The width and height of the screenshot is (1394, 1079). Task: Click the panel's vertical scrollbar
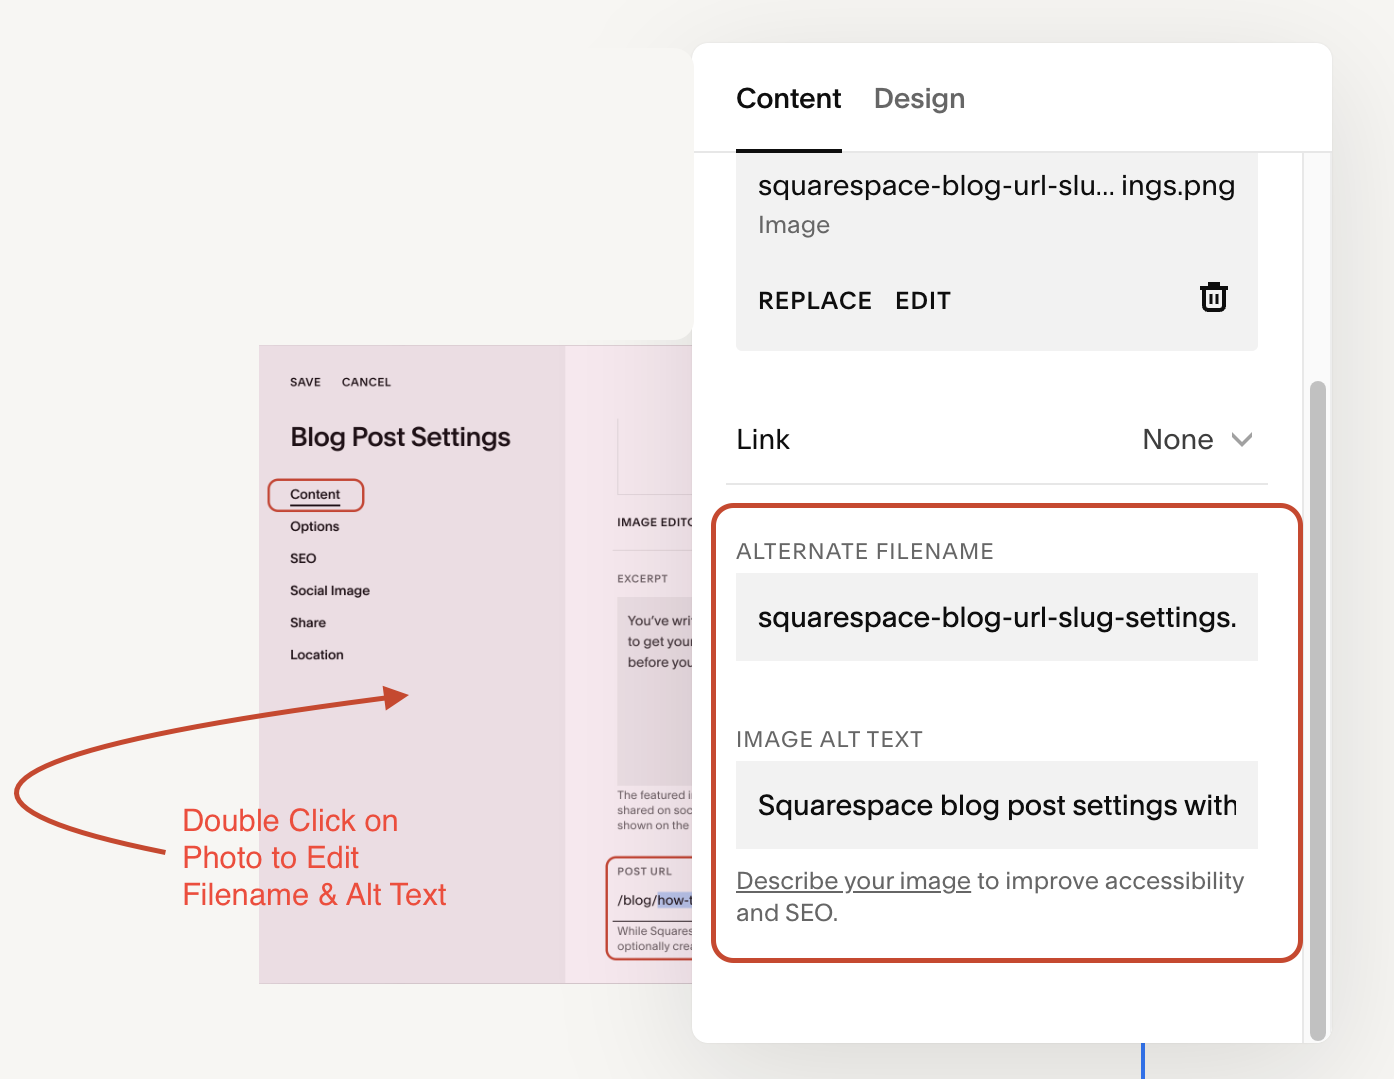point(1318,710)
